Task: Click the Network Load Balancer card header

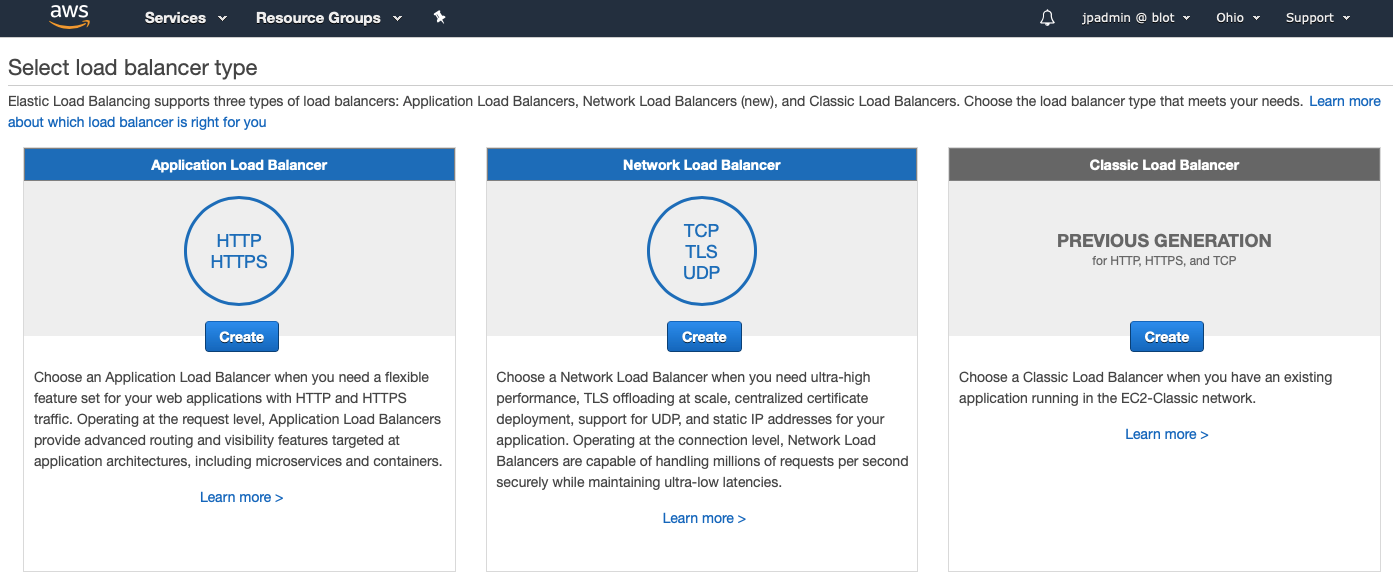Action: (702, 165)
